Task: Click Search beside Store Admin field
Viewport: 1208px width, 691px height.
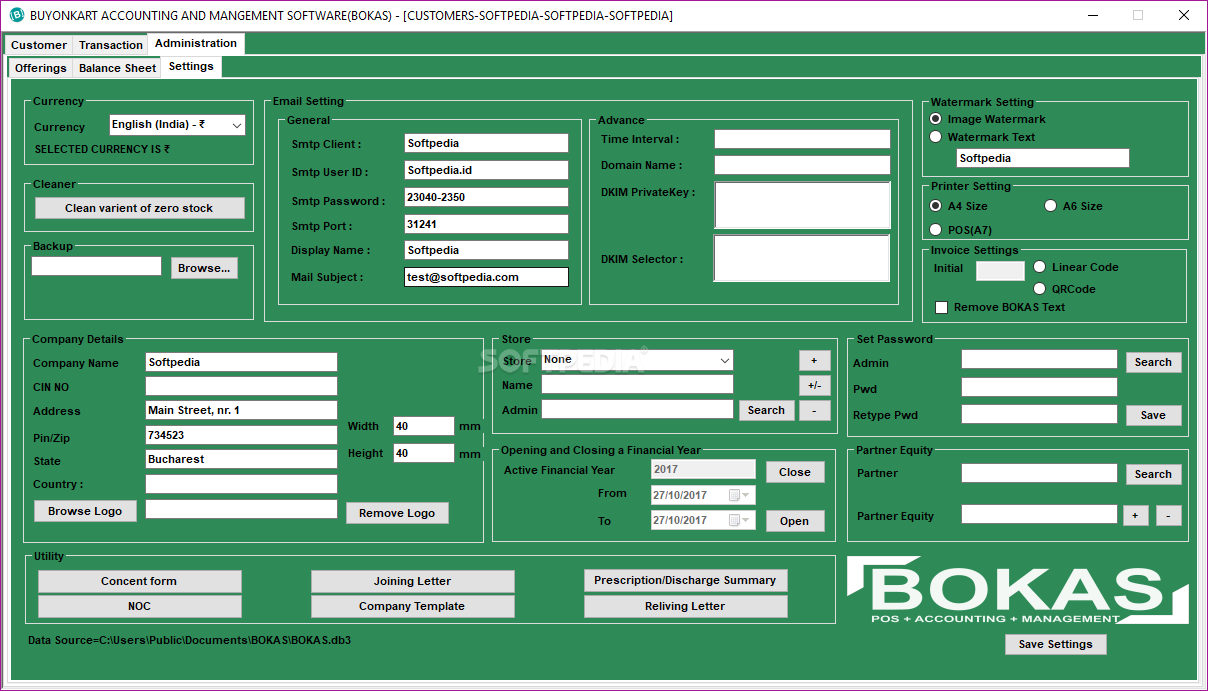Action: pyautogui.click(x=767, y=410)
